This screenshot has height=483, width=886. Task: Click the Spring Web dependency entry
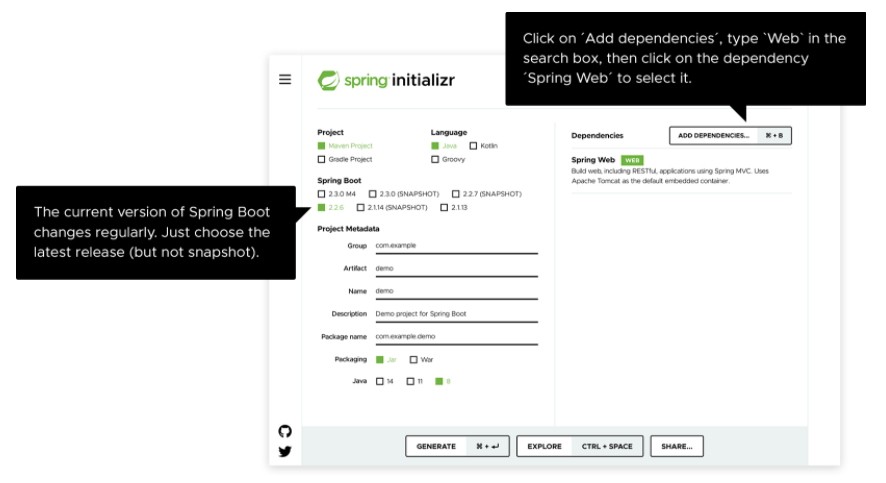[681, 170]
